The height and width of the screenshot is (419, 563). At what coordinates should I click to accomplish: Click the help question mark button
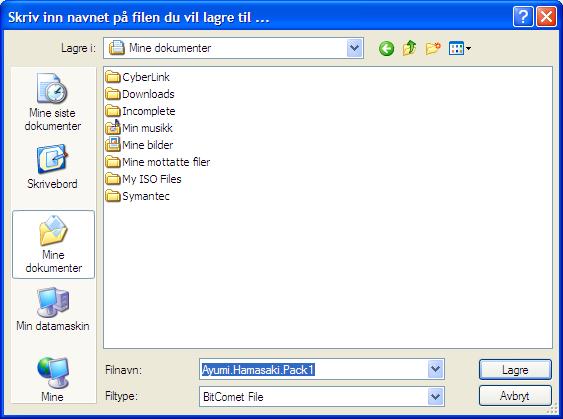pyautogui.click(x=523, y=17)
